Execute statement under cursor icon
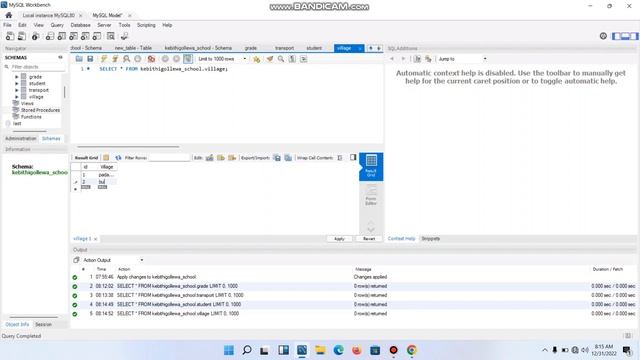Screen dimensions: 640x360 coord(115,59)
